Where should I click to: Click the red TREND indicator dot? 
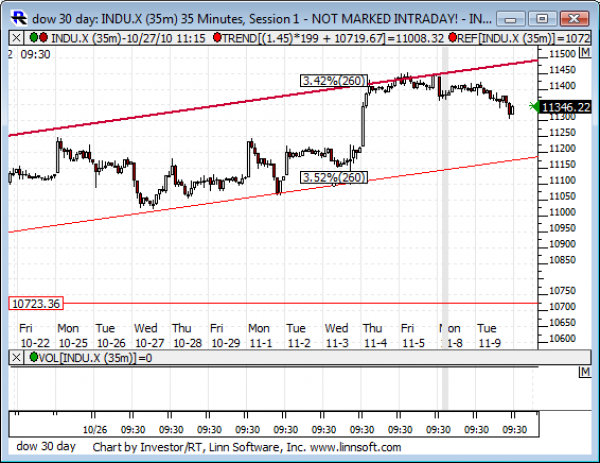[x=217, y=37]
